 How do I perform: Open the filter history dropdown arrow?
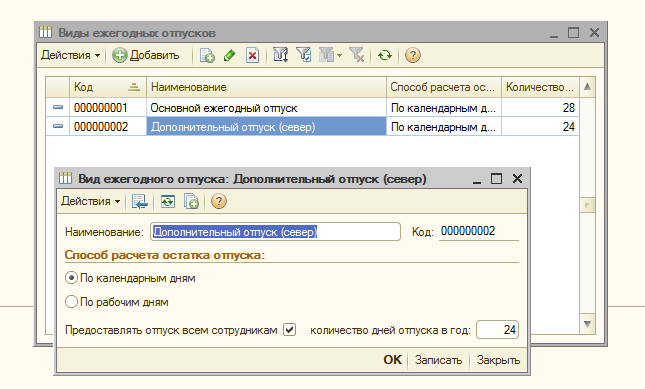[x=339, y=55]
